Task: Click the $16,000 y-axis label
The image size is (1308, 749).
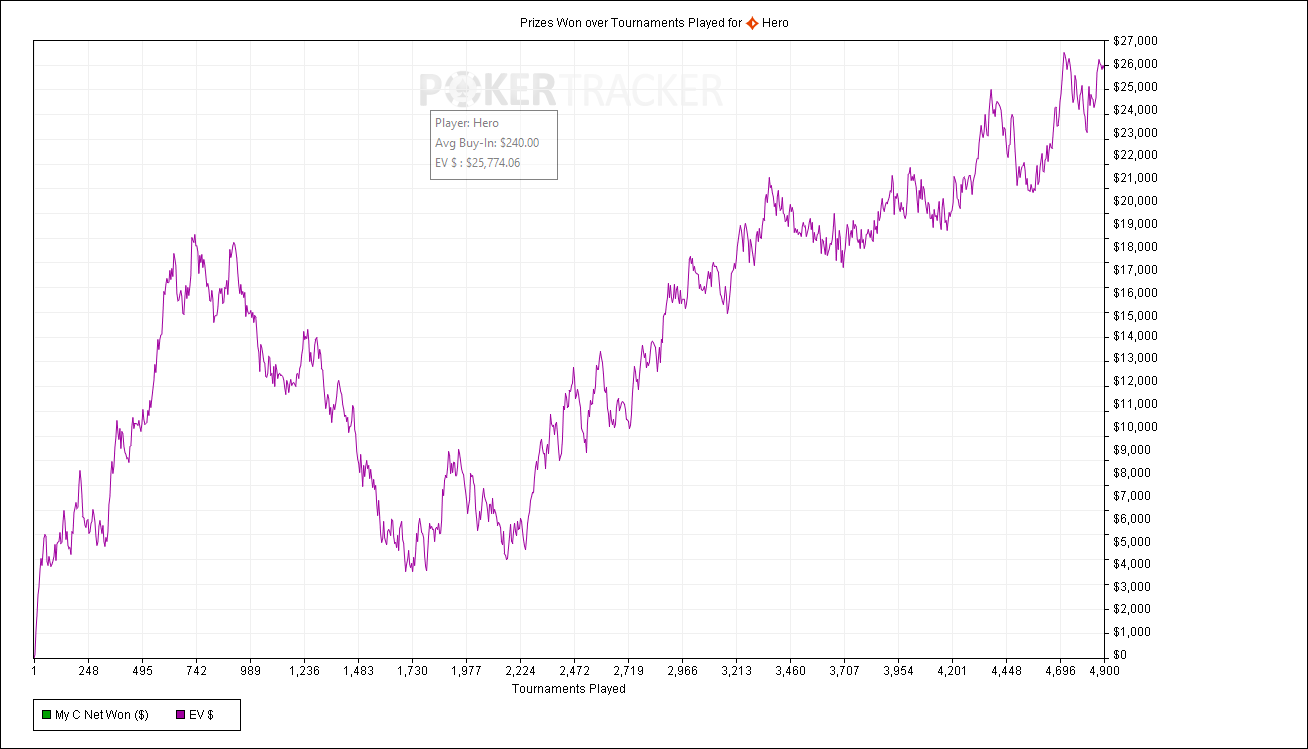Action: [1135, 293]
